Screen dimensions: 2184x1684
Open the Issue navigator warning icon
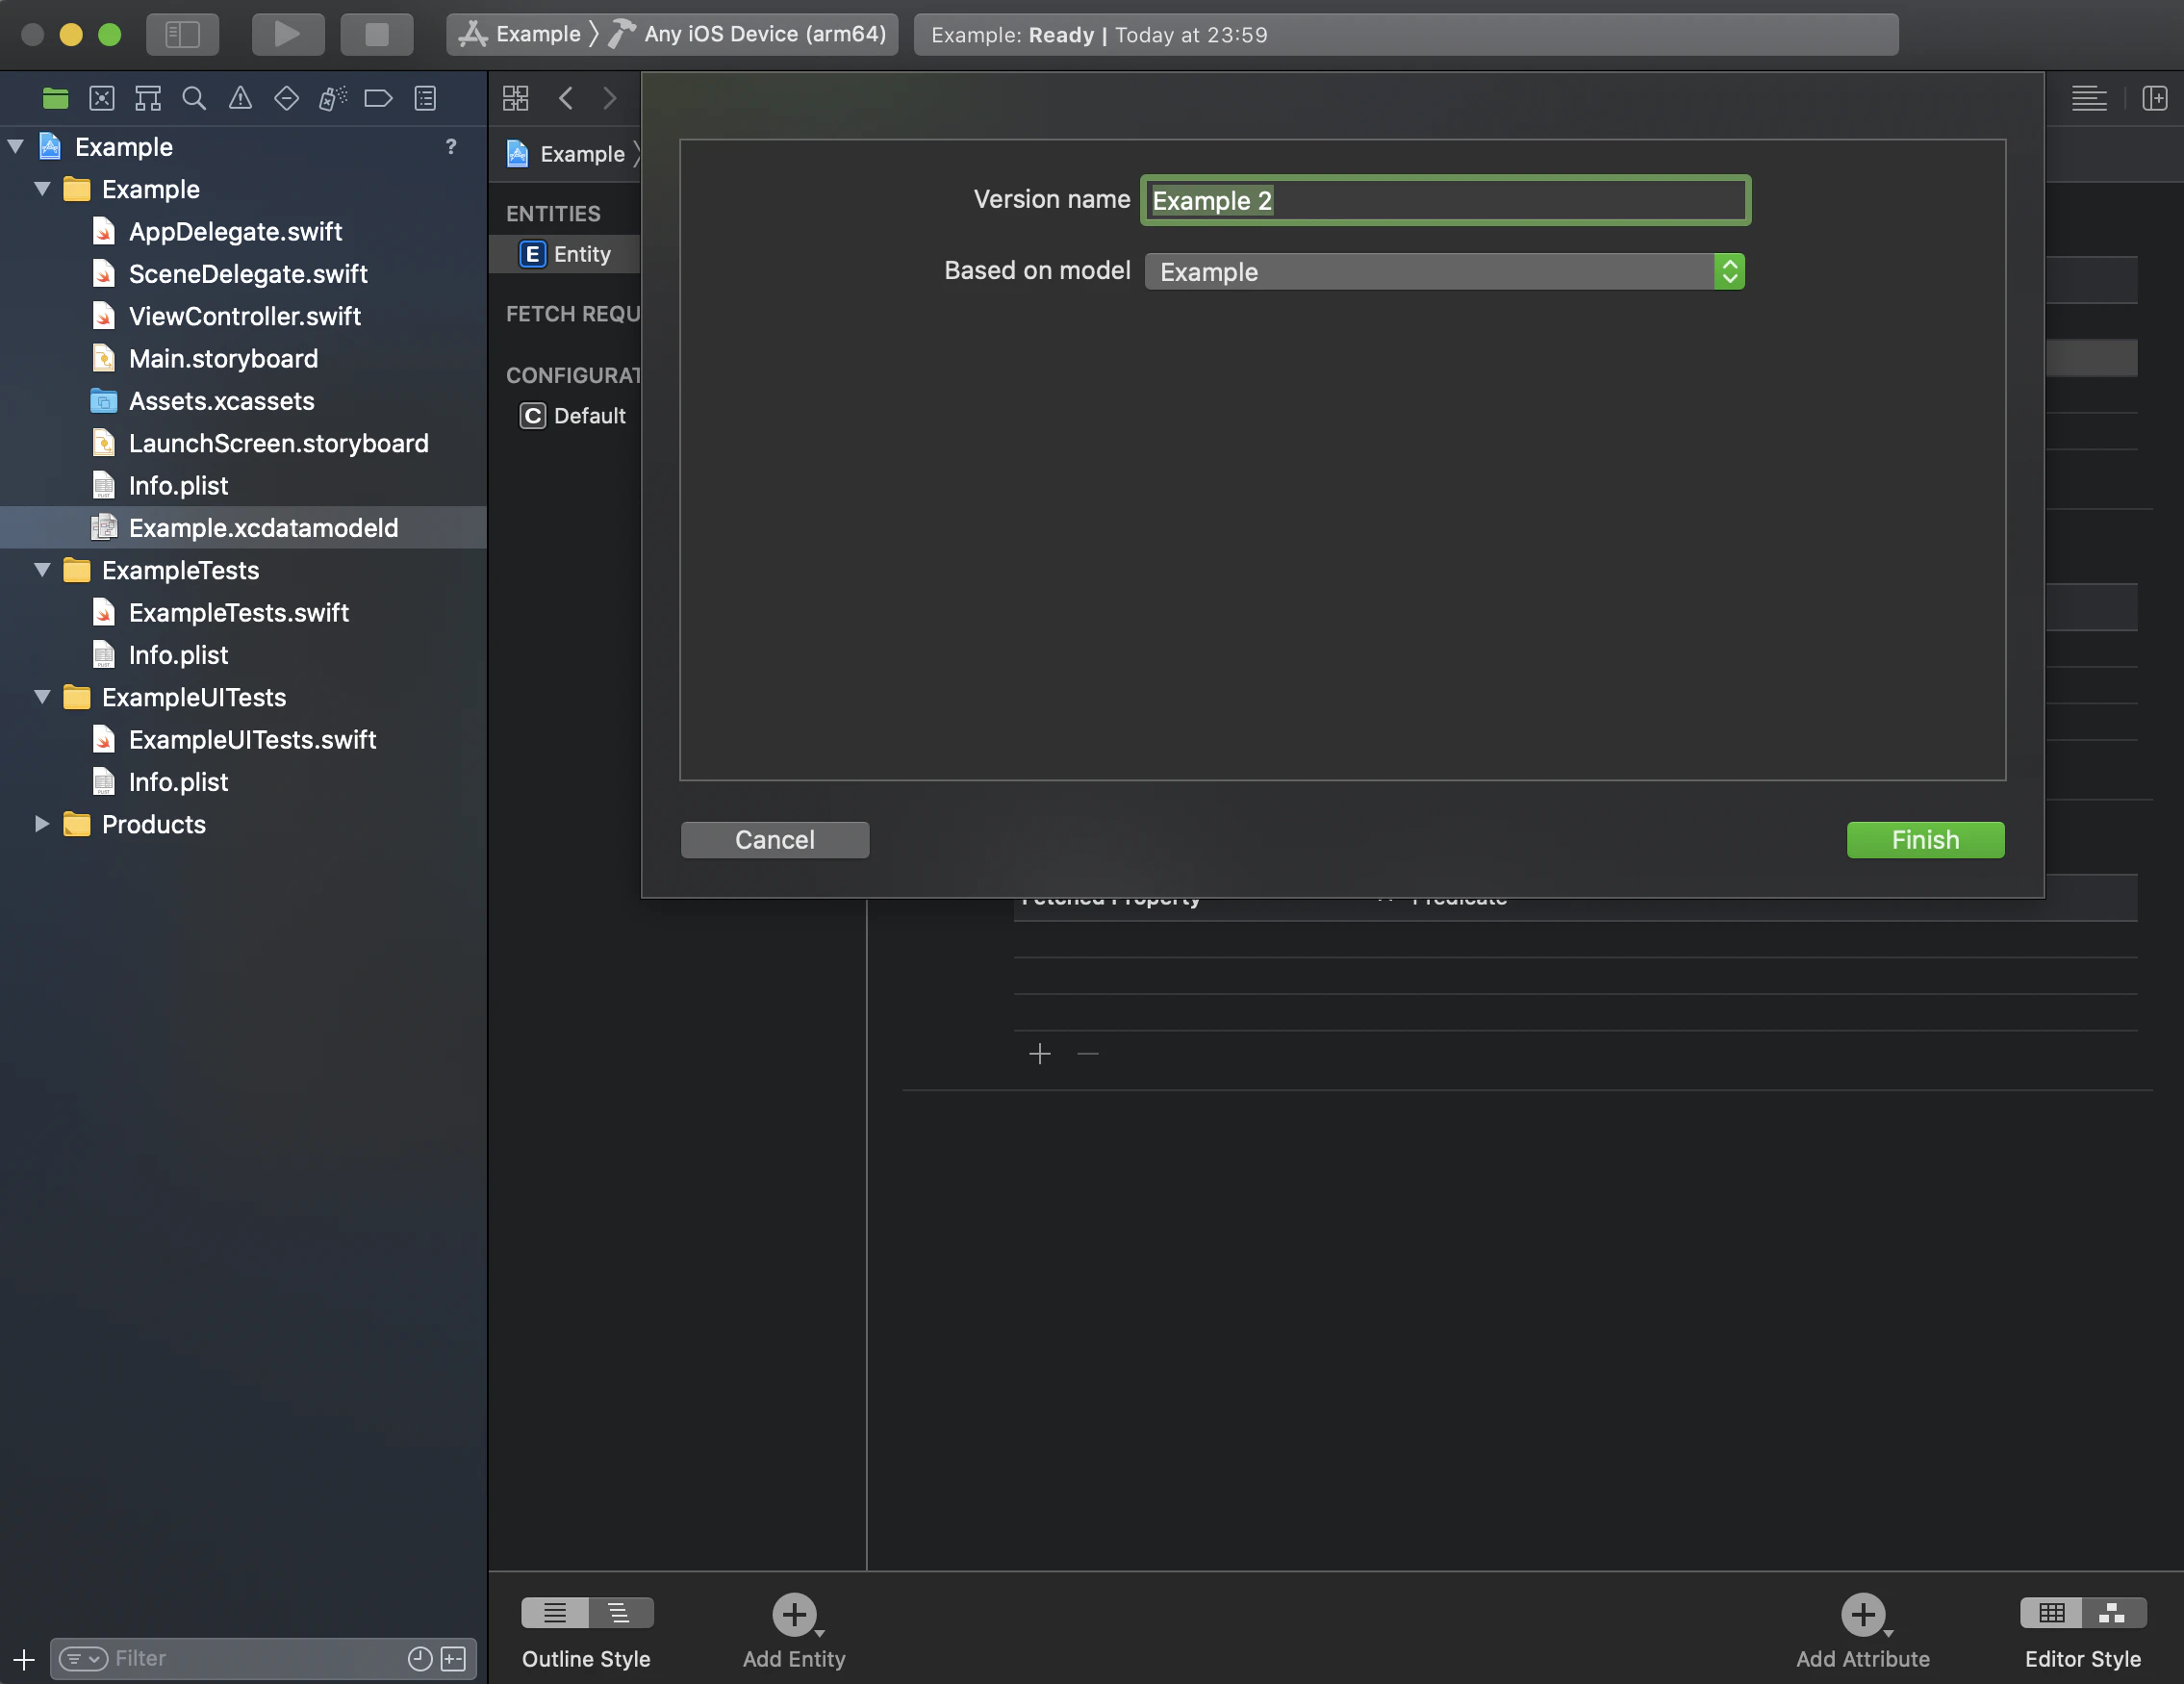coord(240,98)
